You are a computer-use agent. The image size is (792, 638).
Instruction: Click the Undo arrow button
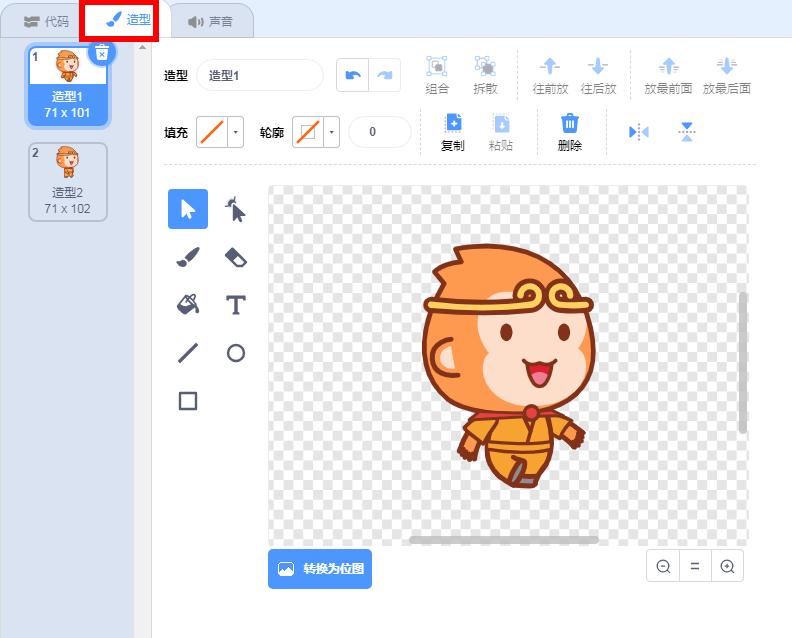pos(353,75)
